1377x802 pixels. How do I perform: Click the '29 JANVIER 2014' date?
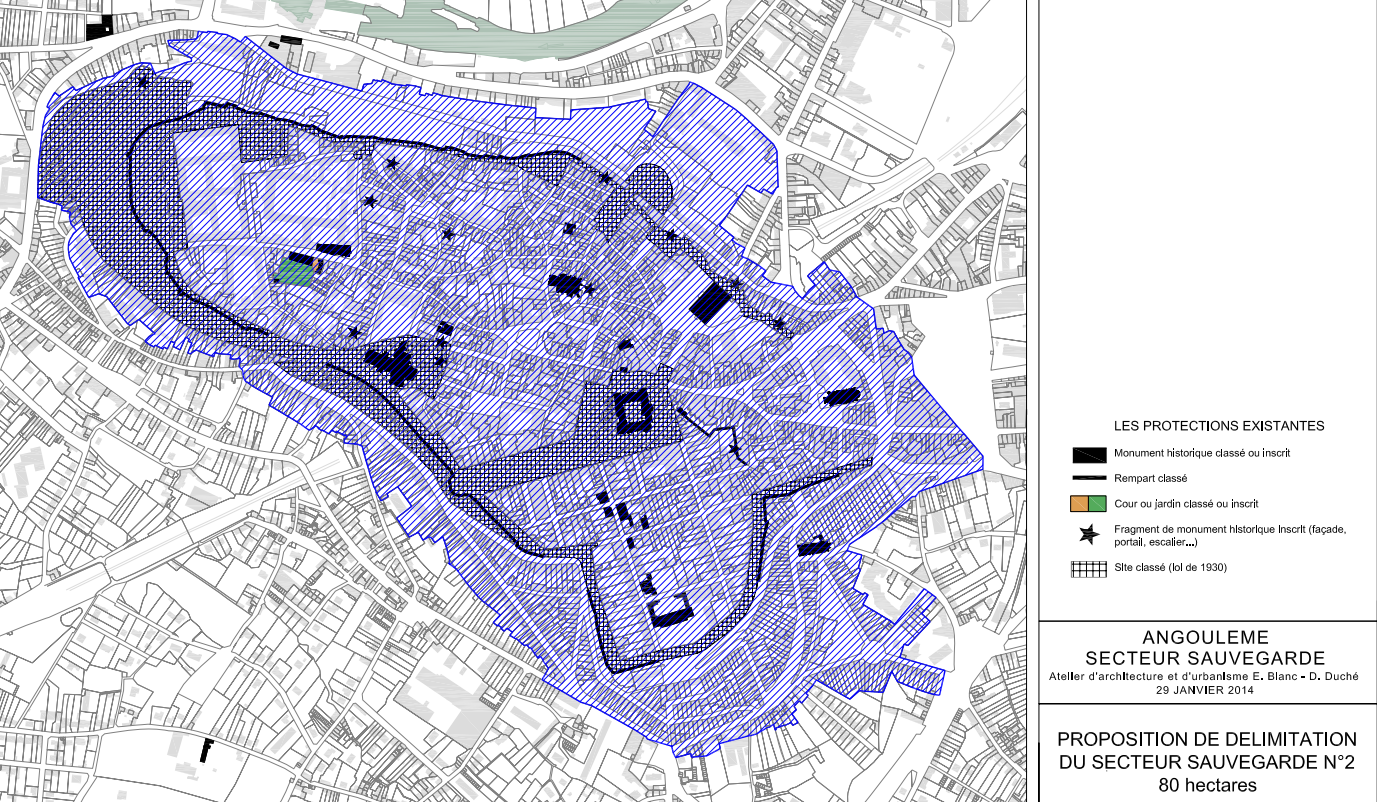1206,690
